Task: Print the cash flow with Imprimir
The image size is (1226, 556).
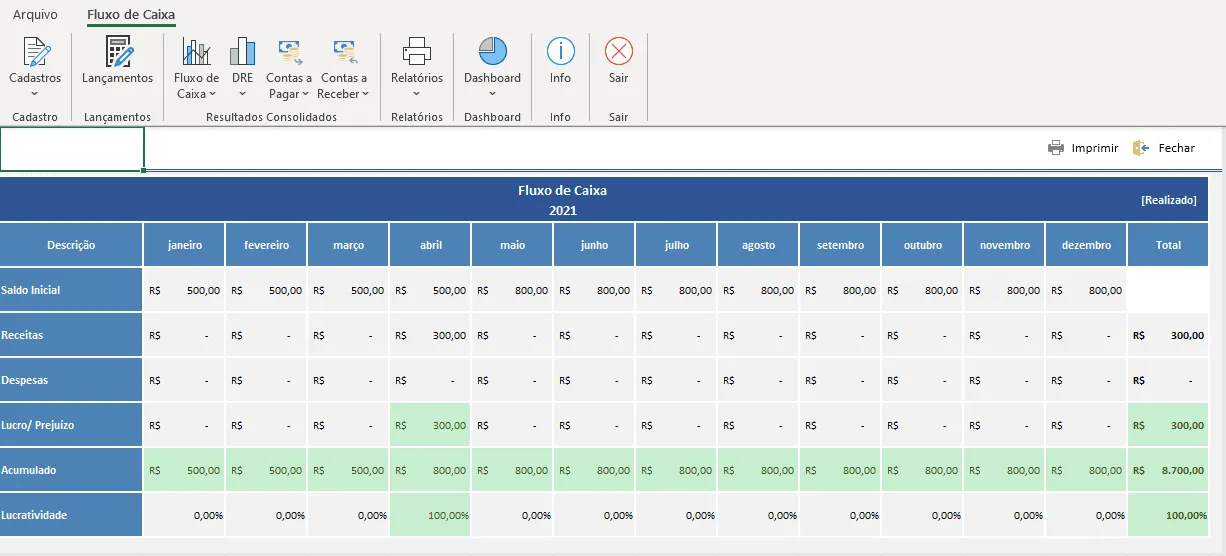Action: tap(1083, 148)
